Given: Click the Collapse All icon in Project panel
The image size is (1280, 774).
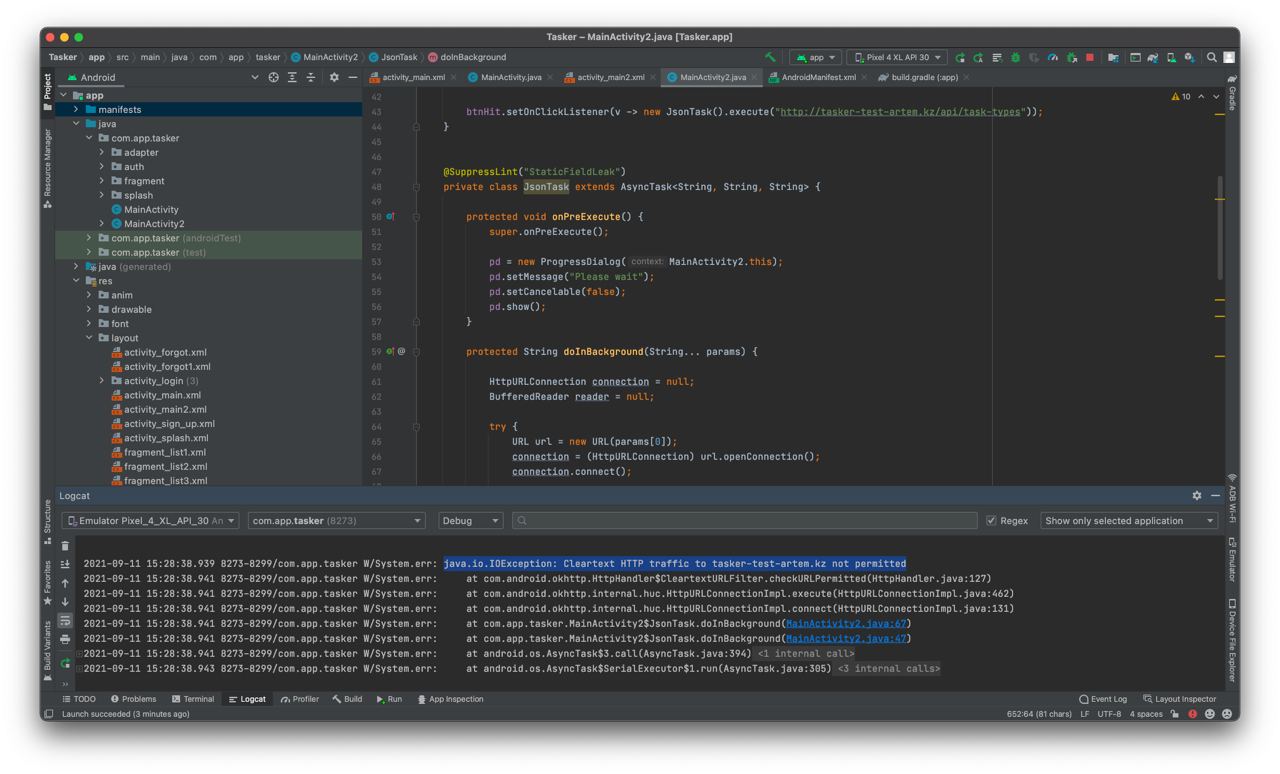Looking at the screenshot, I should (311, 77).
